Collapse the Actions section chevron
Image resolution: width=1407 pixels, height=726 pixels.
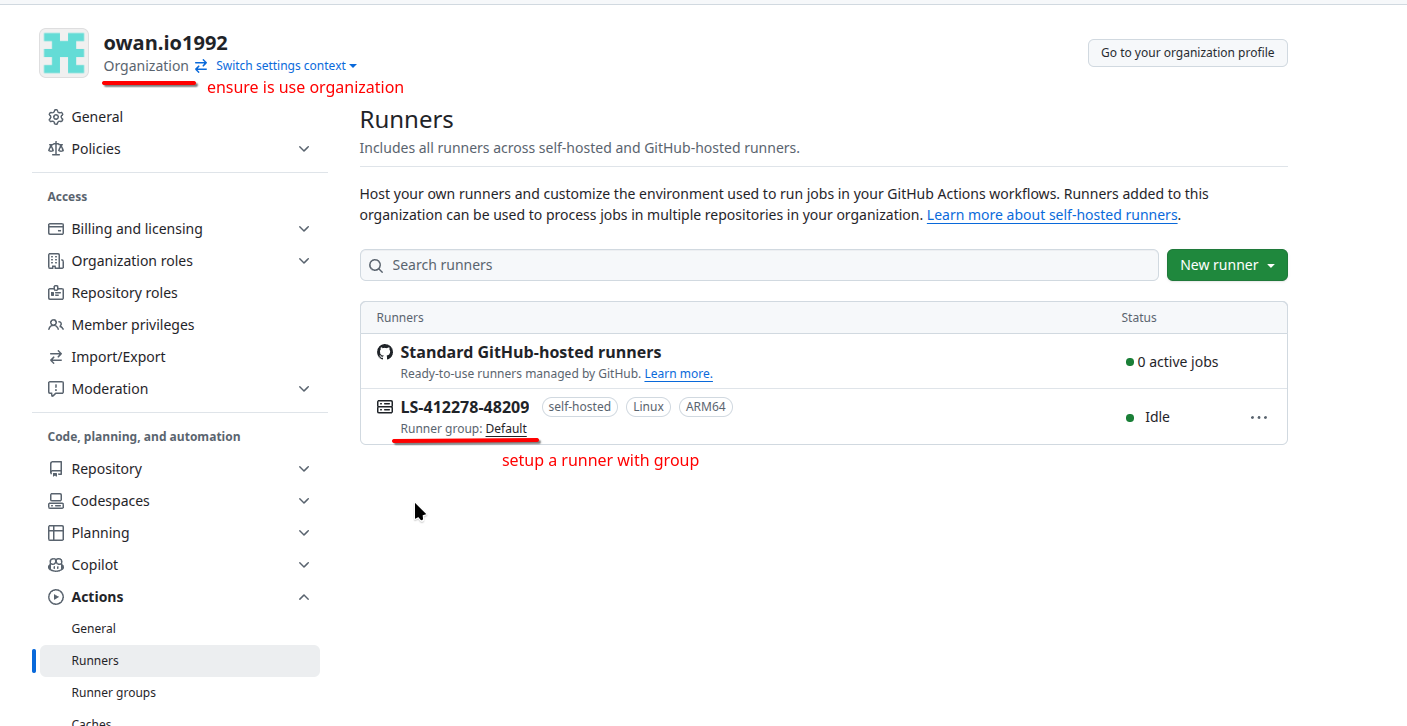pyautogui.click(x=304, y=597)
